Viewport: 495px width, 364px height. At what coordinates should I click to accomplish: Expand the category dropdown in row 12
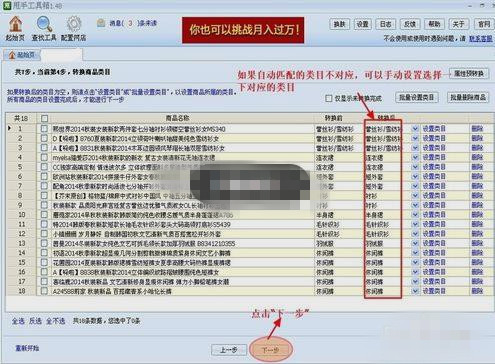pos(415,234)
